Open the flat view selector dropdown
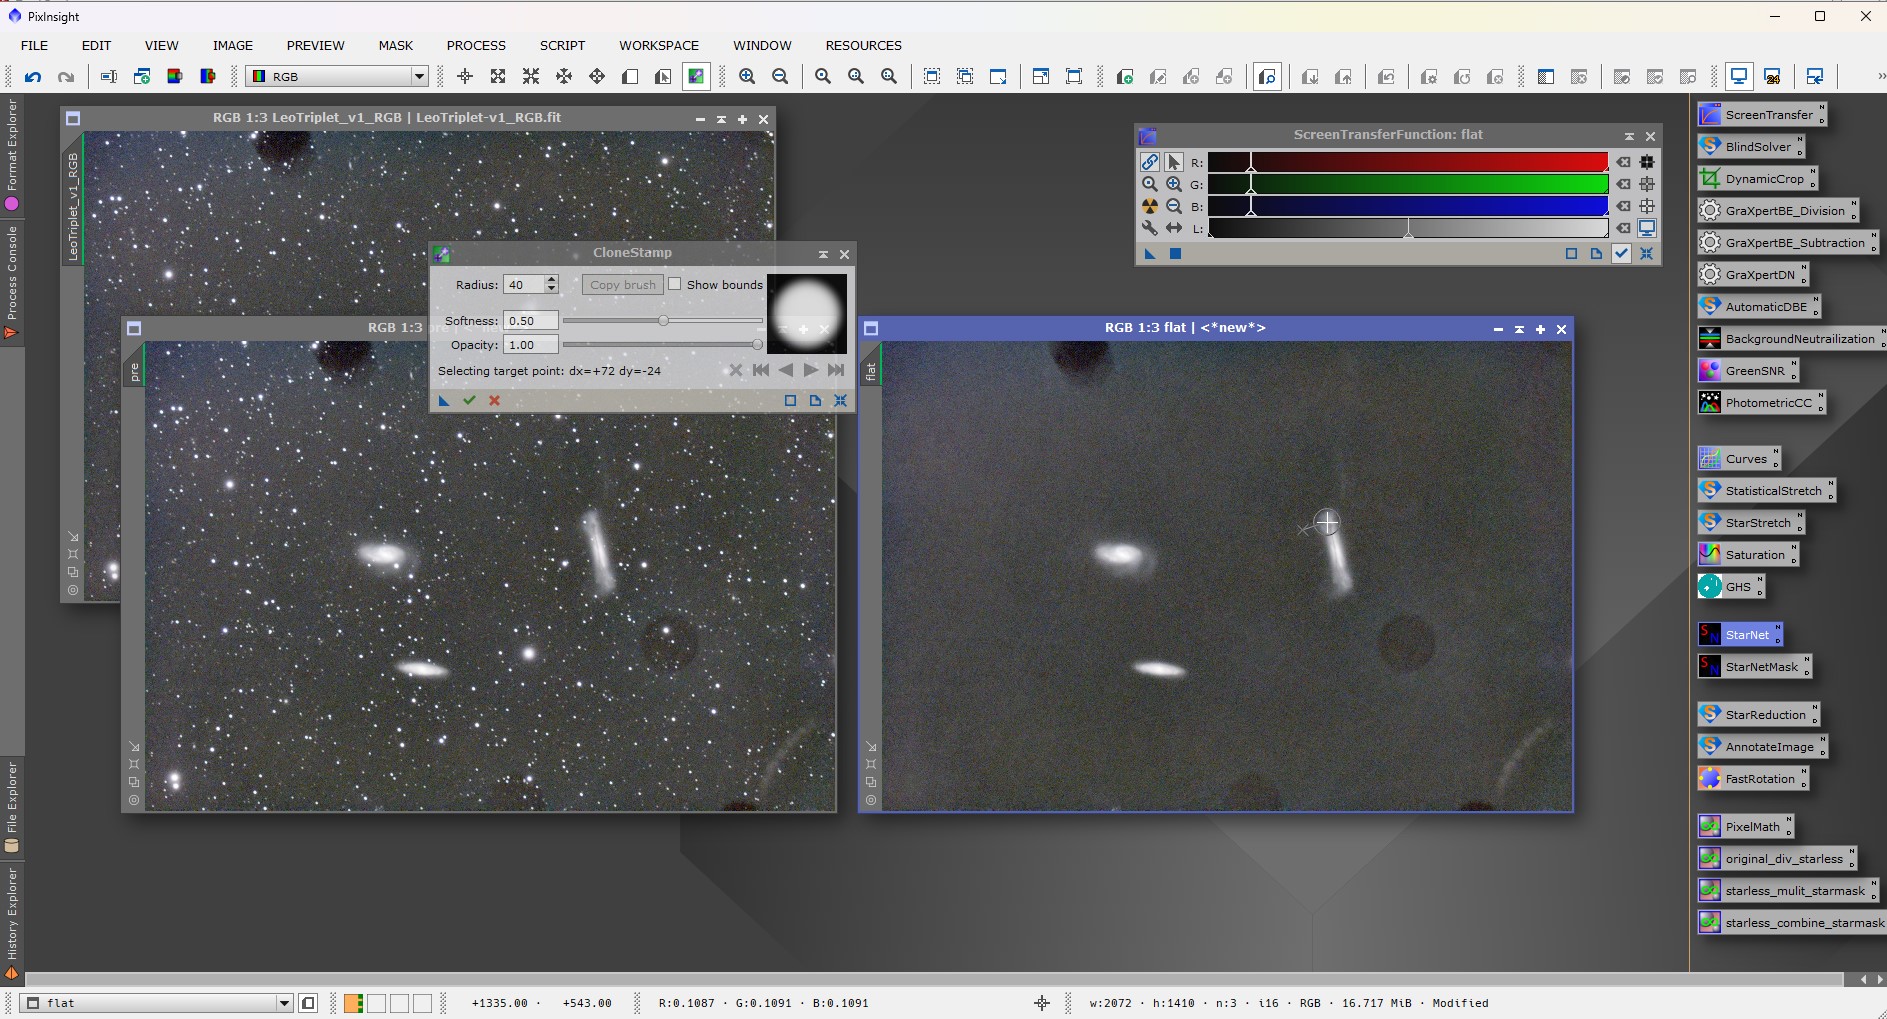 click(157, 1003)
